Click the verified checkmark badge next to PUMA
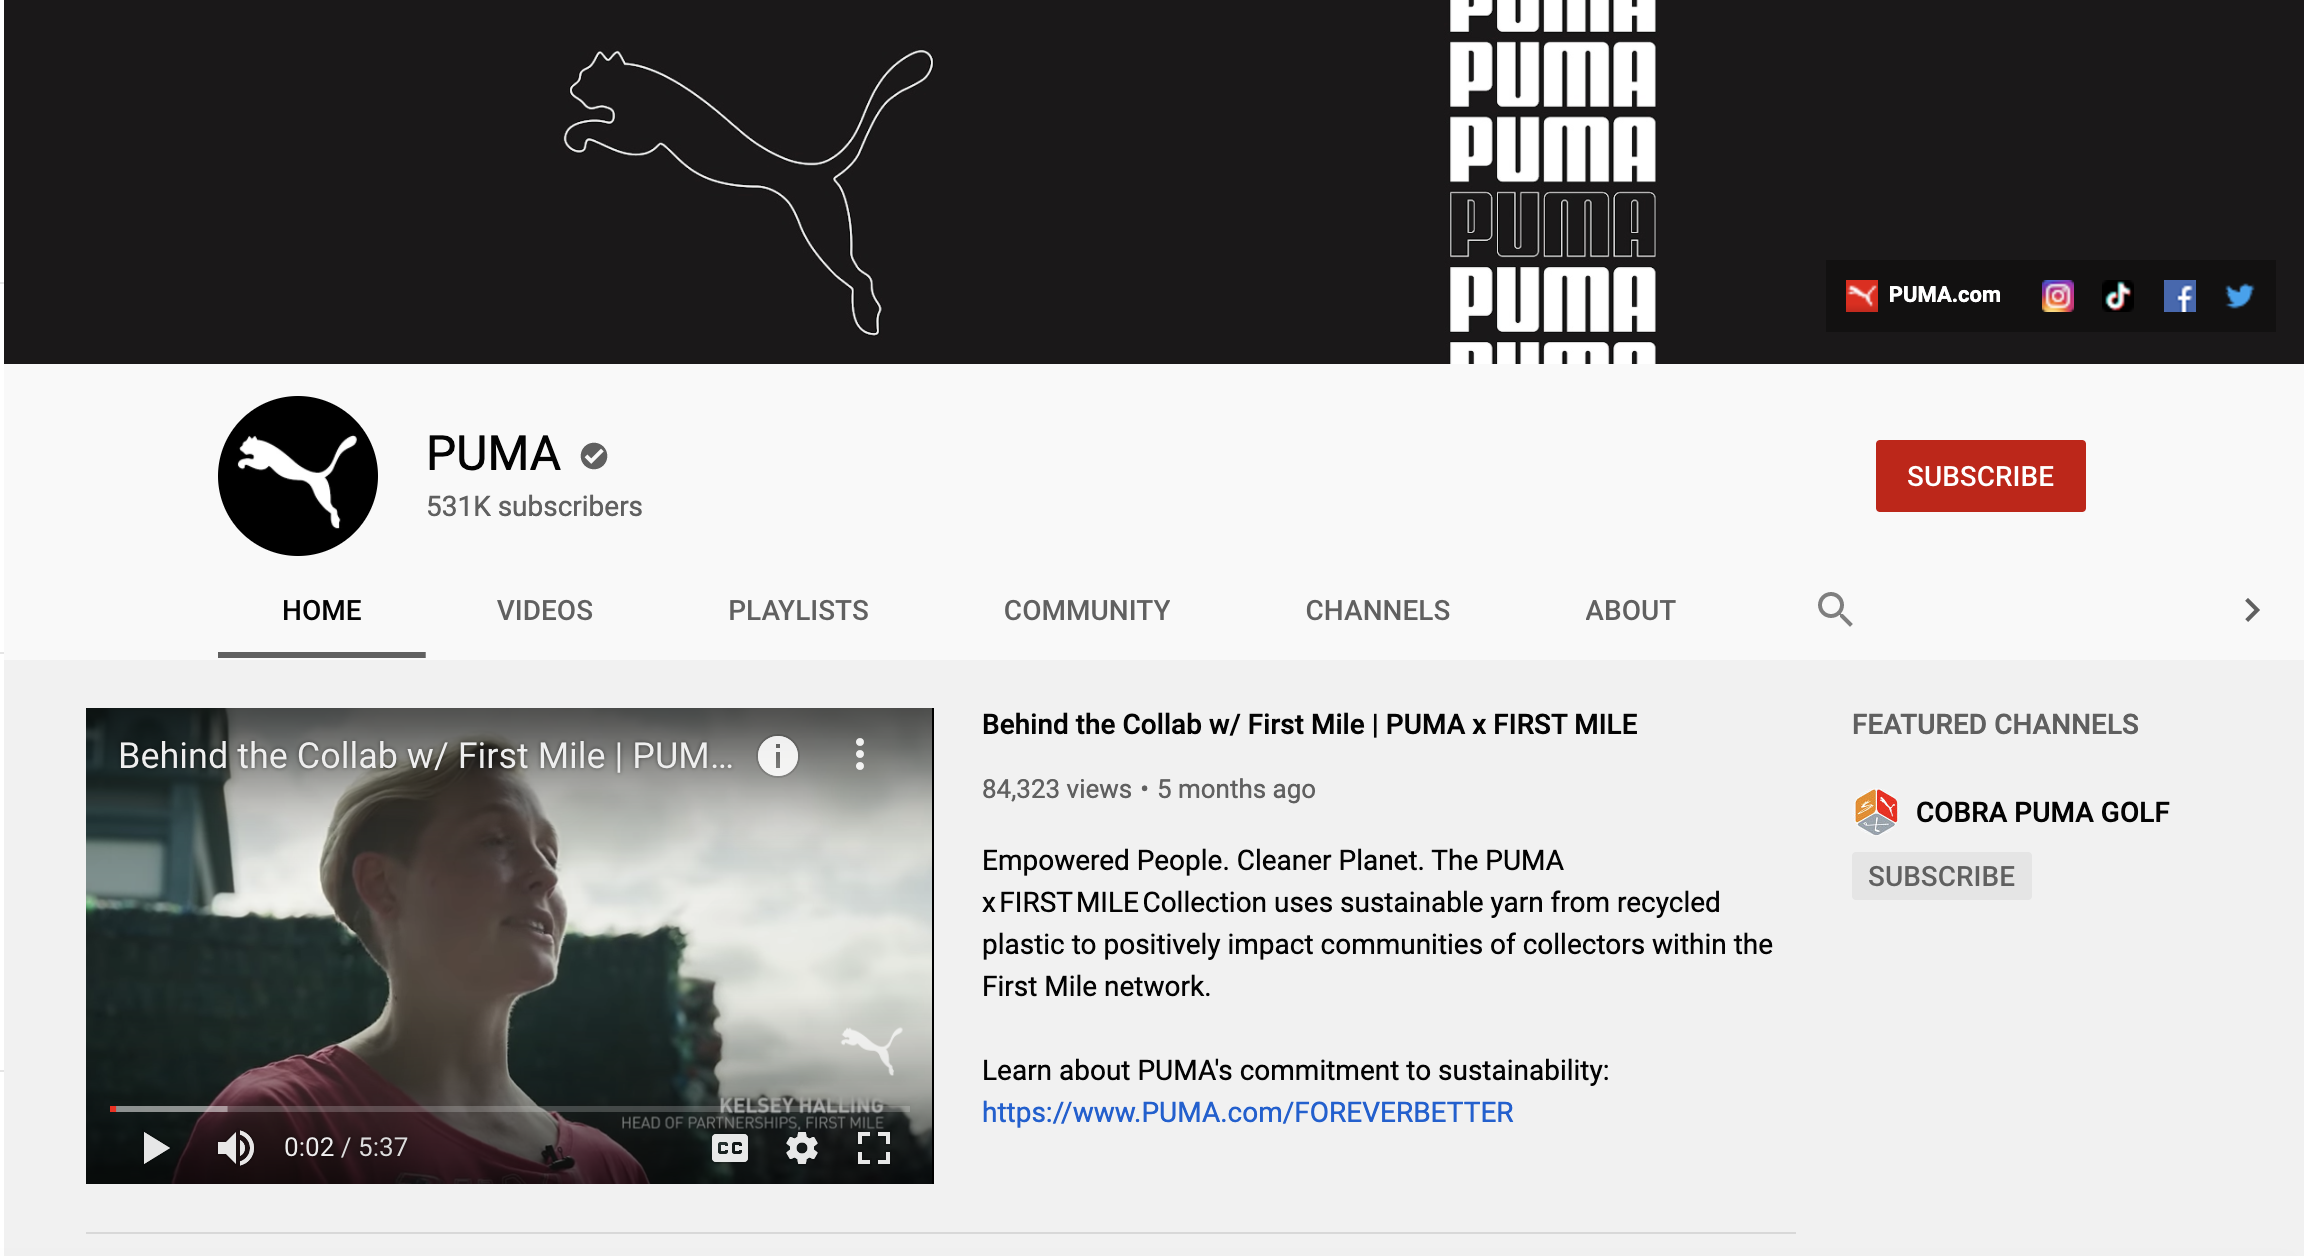 click(x=594, y=456)
